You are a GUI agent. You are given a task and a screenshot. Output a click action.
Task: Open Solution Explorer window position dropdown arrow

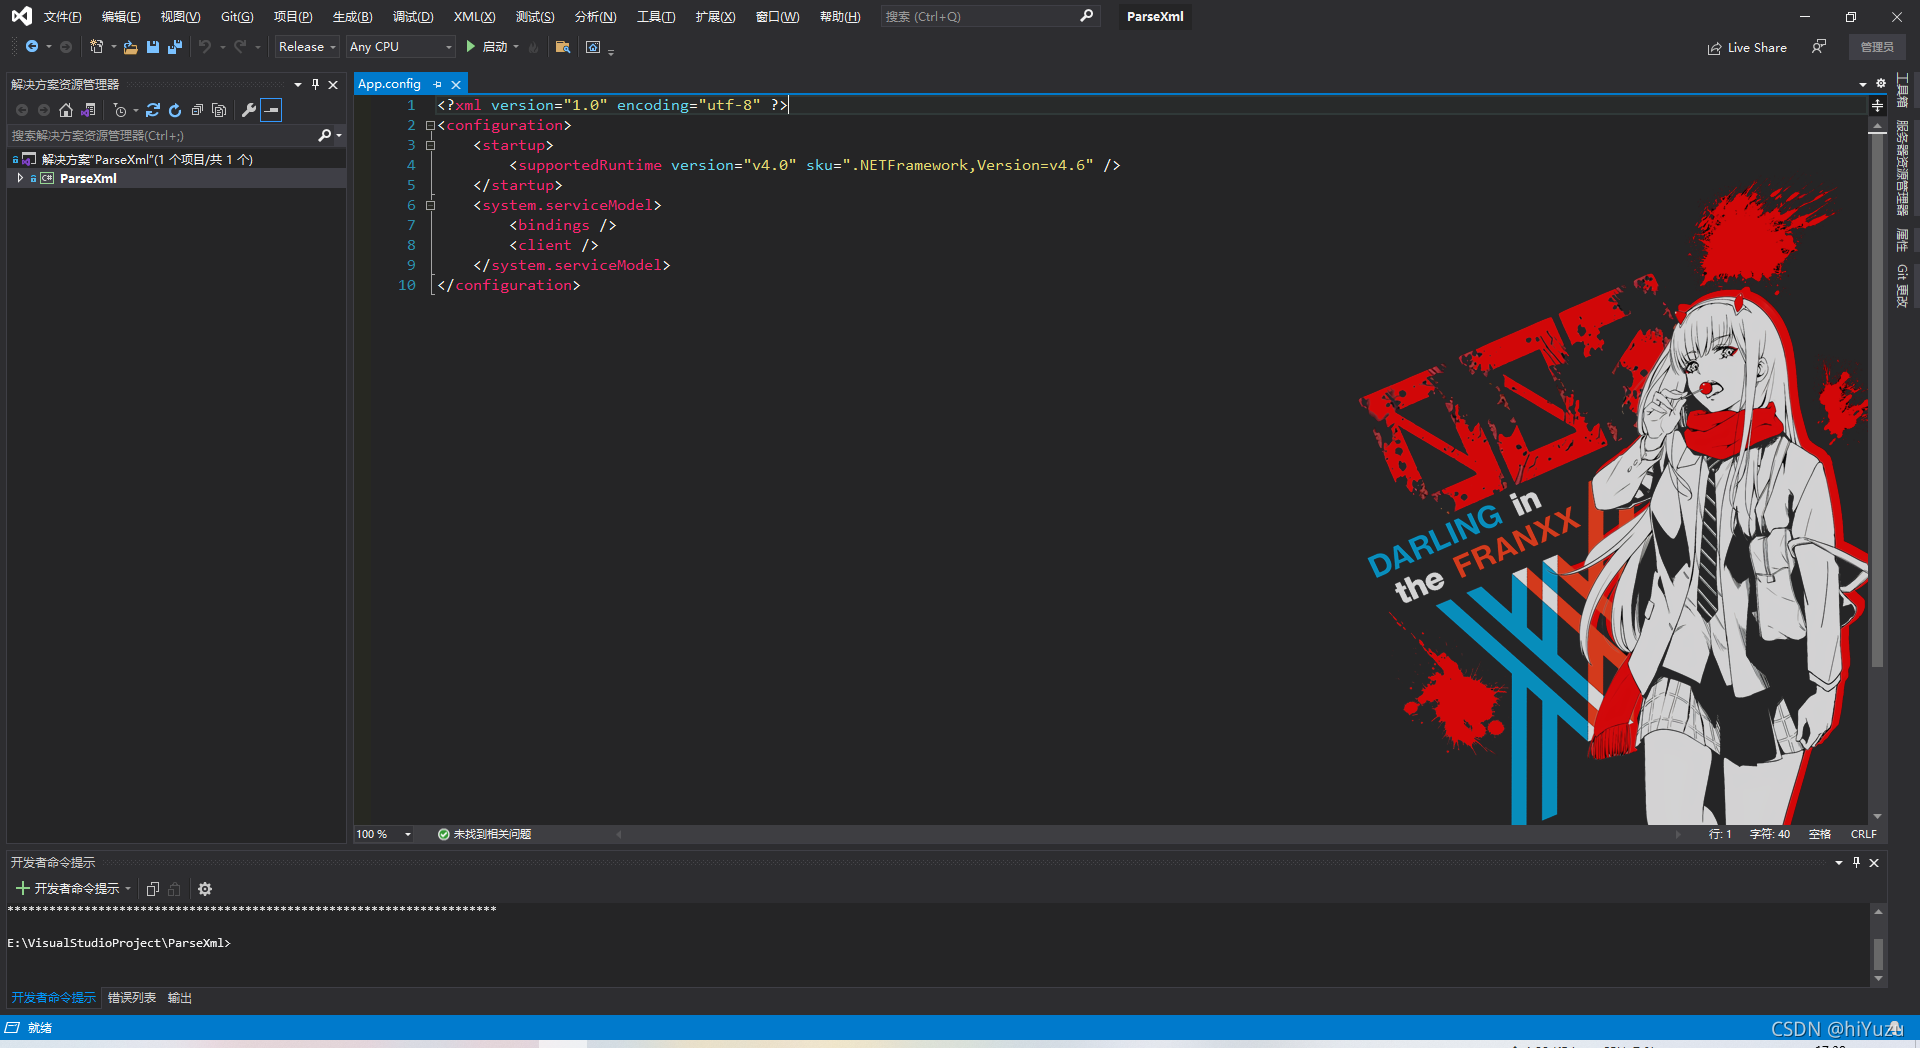click(298, 85)
